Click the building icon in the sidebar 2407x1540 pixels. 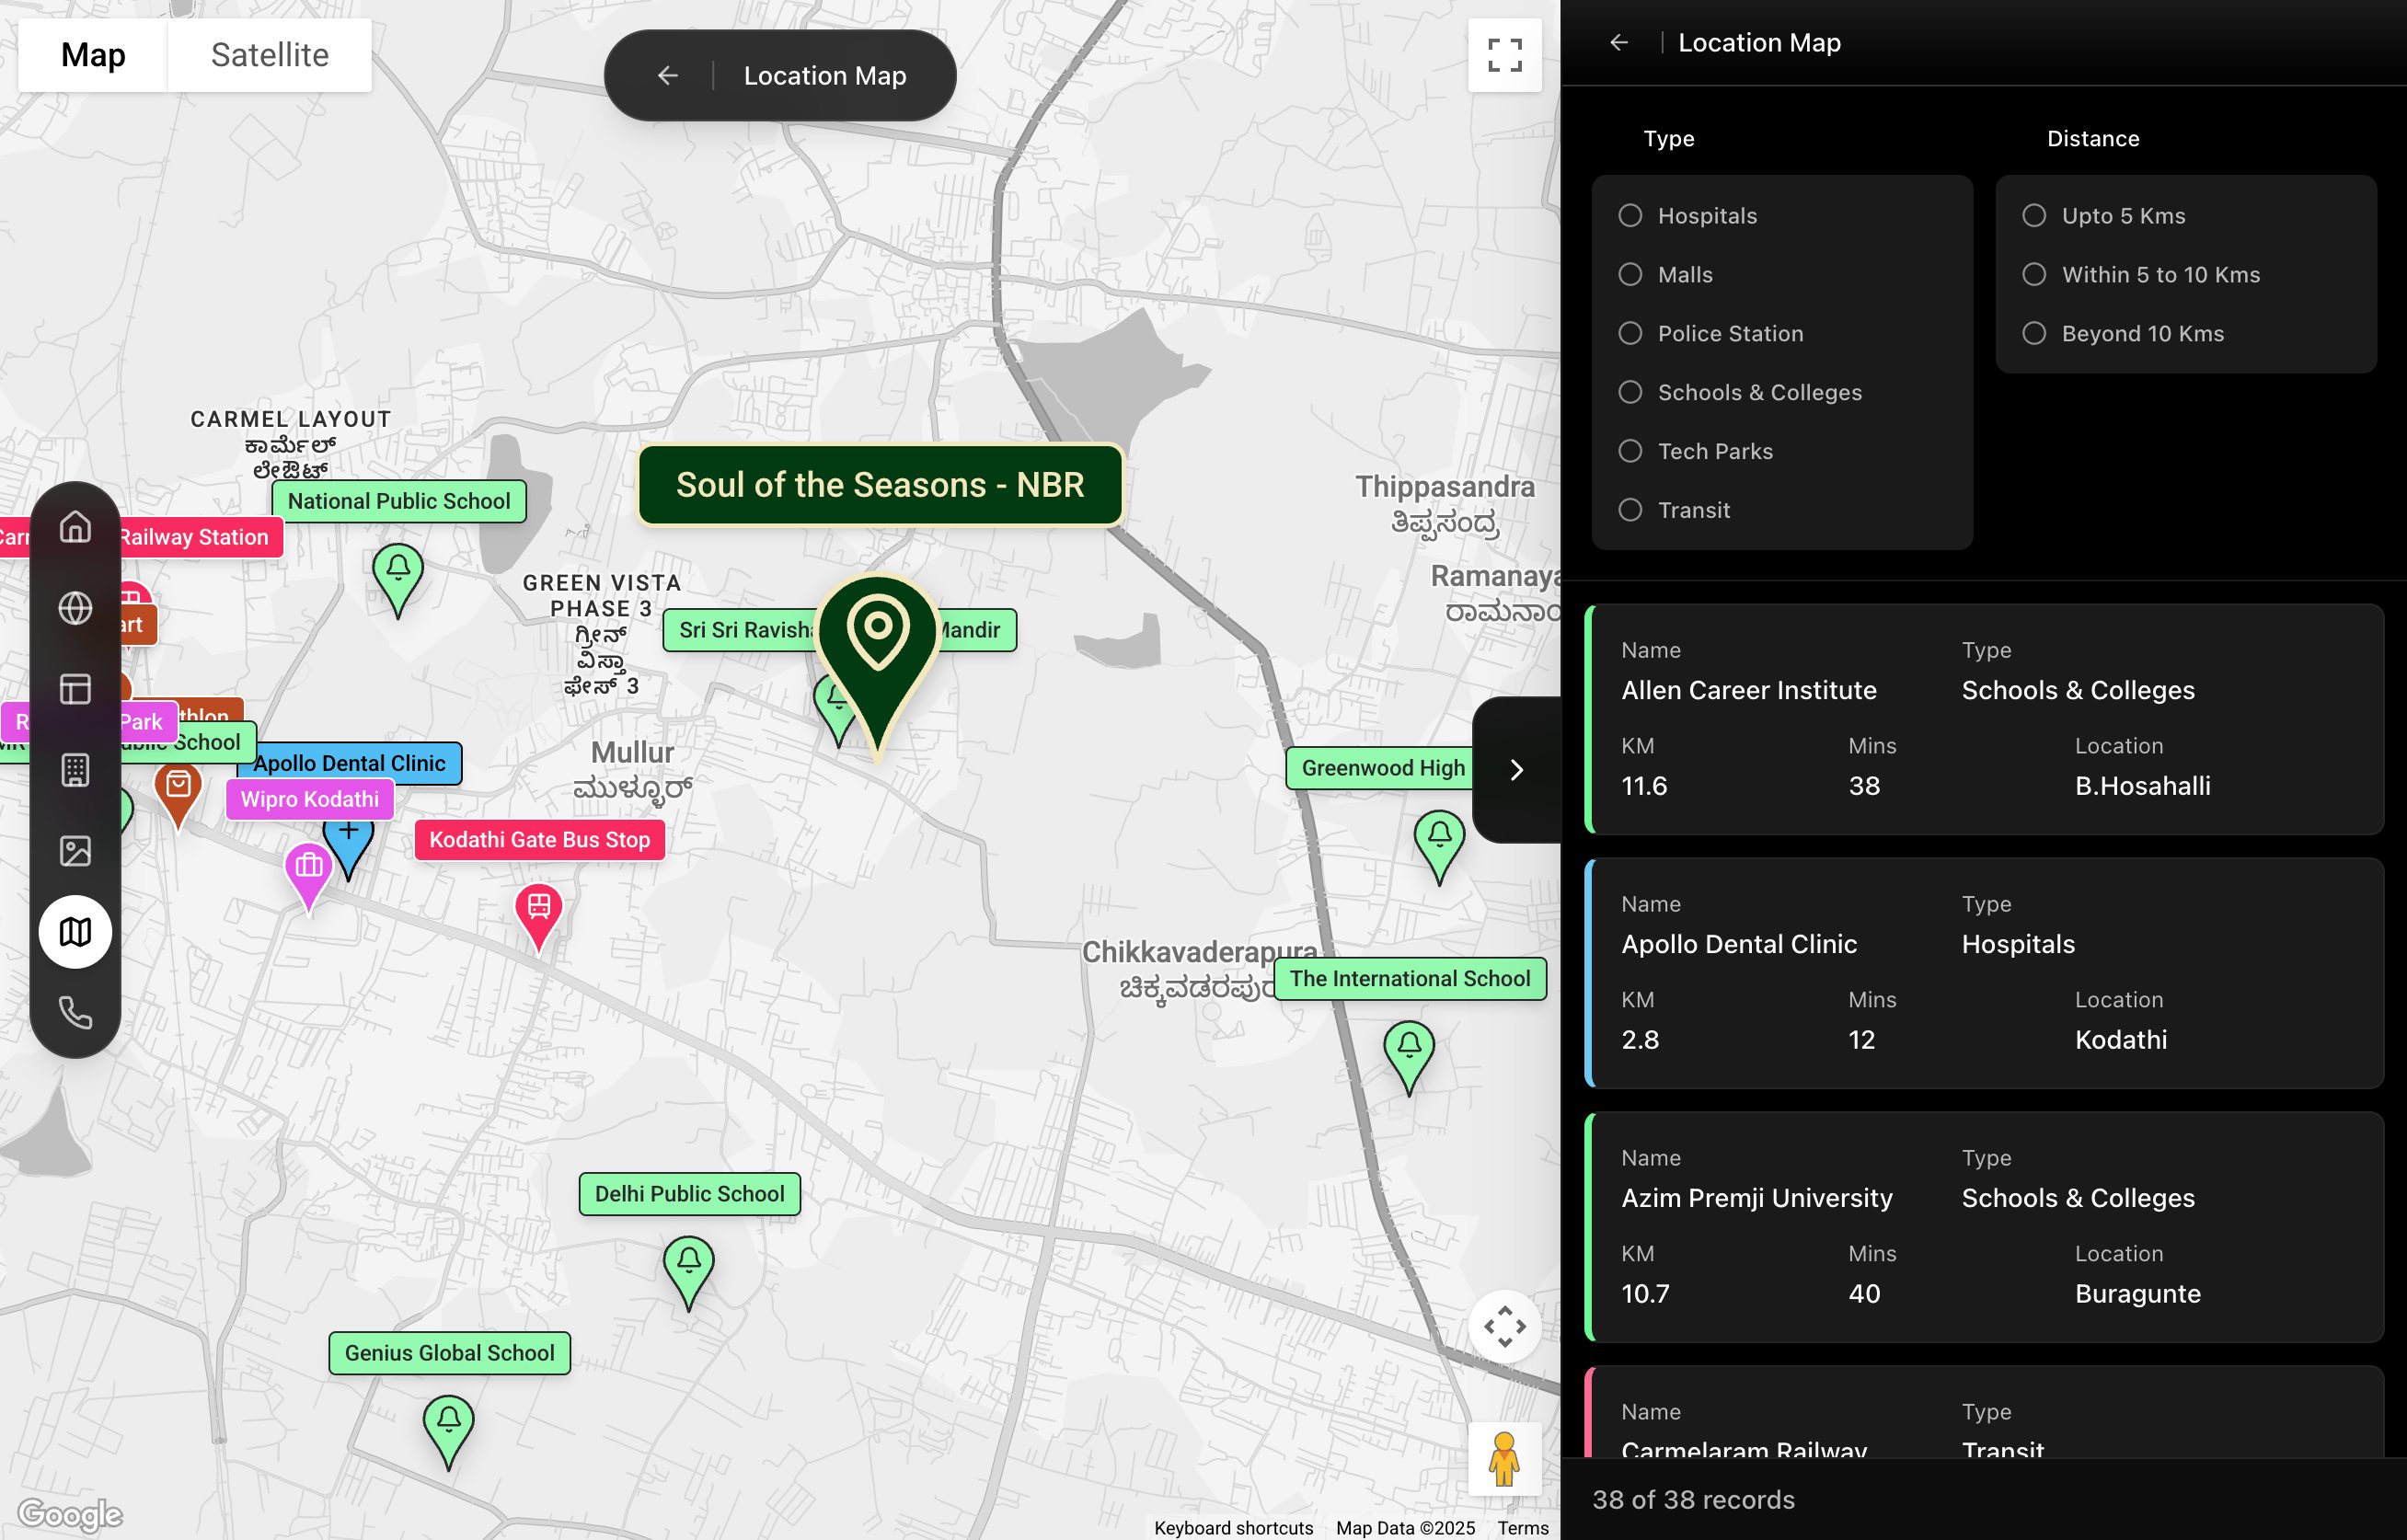pos(77,769)
